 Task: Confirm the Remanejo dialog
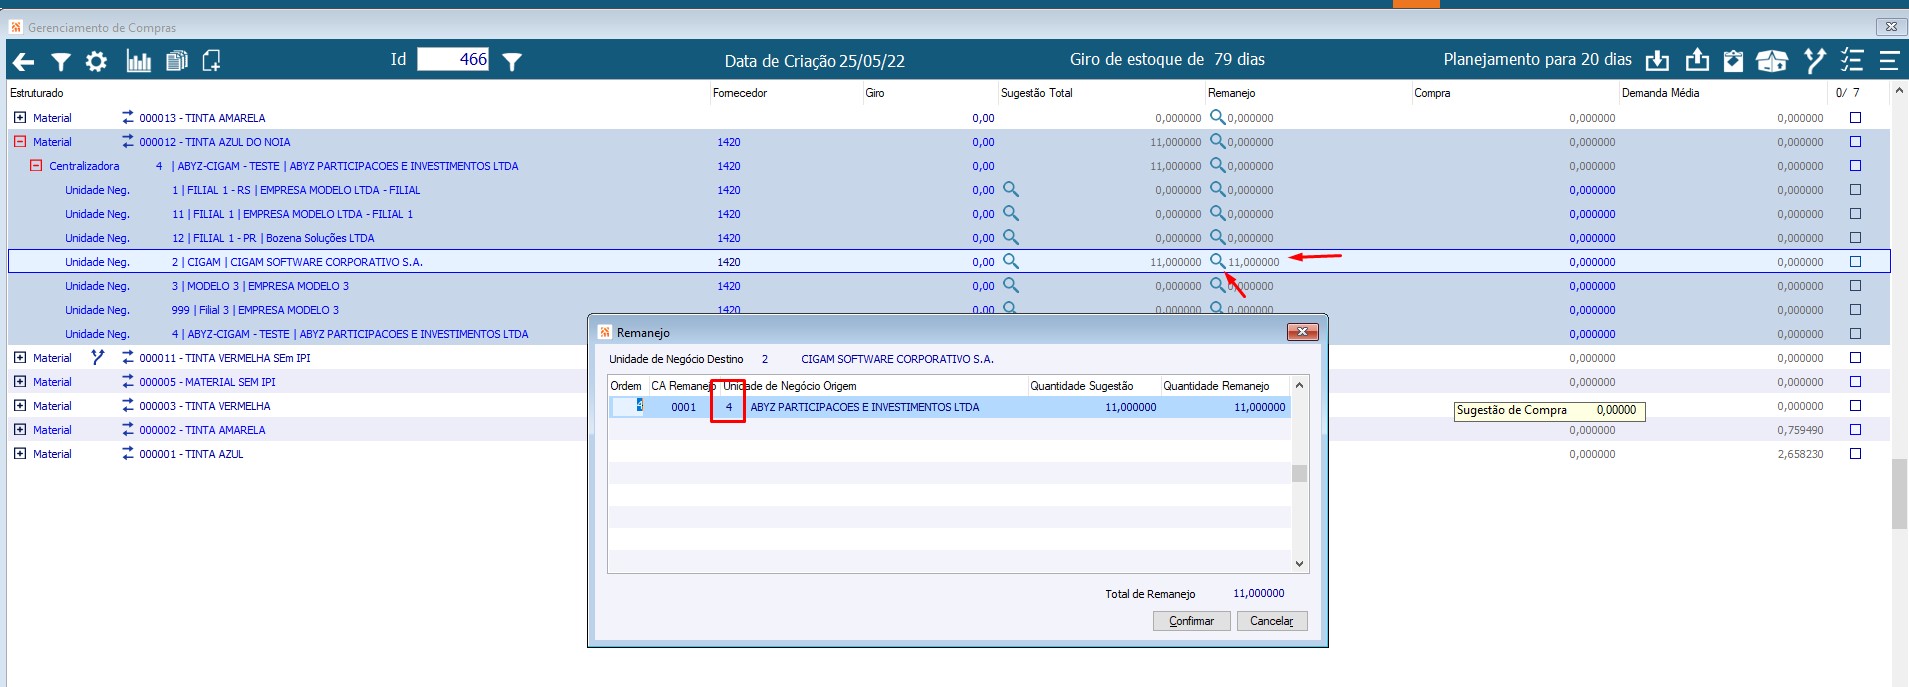coord(1191,621)
